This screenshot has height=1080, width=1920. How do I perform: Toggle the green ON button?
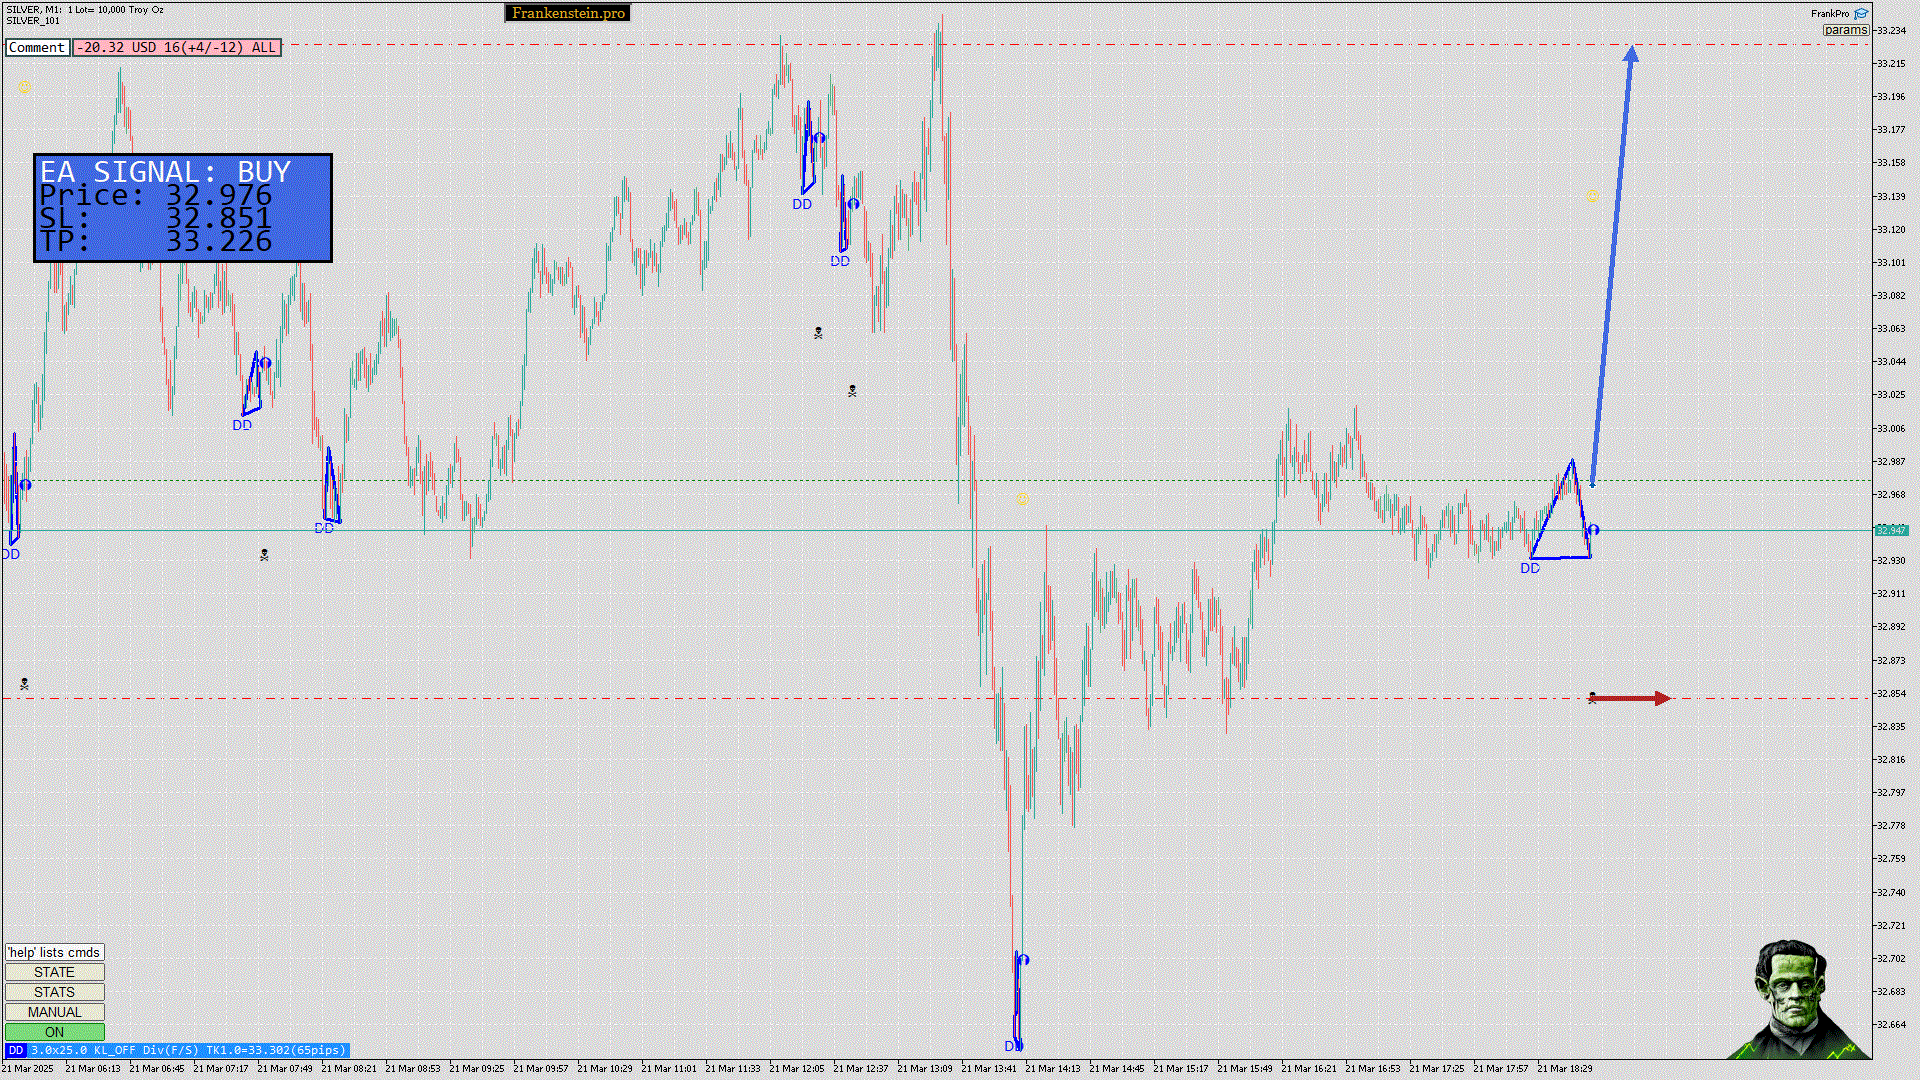coord(54,1032)
